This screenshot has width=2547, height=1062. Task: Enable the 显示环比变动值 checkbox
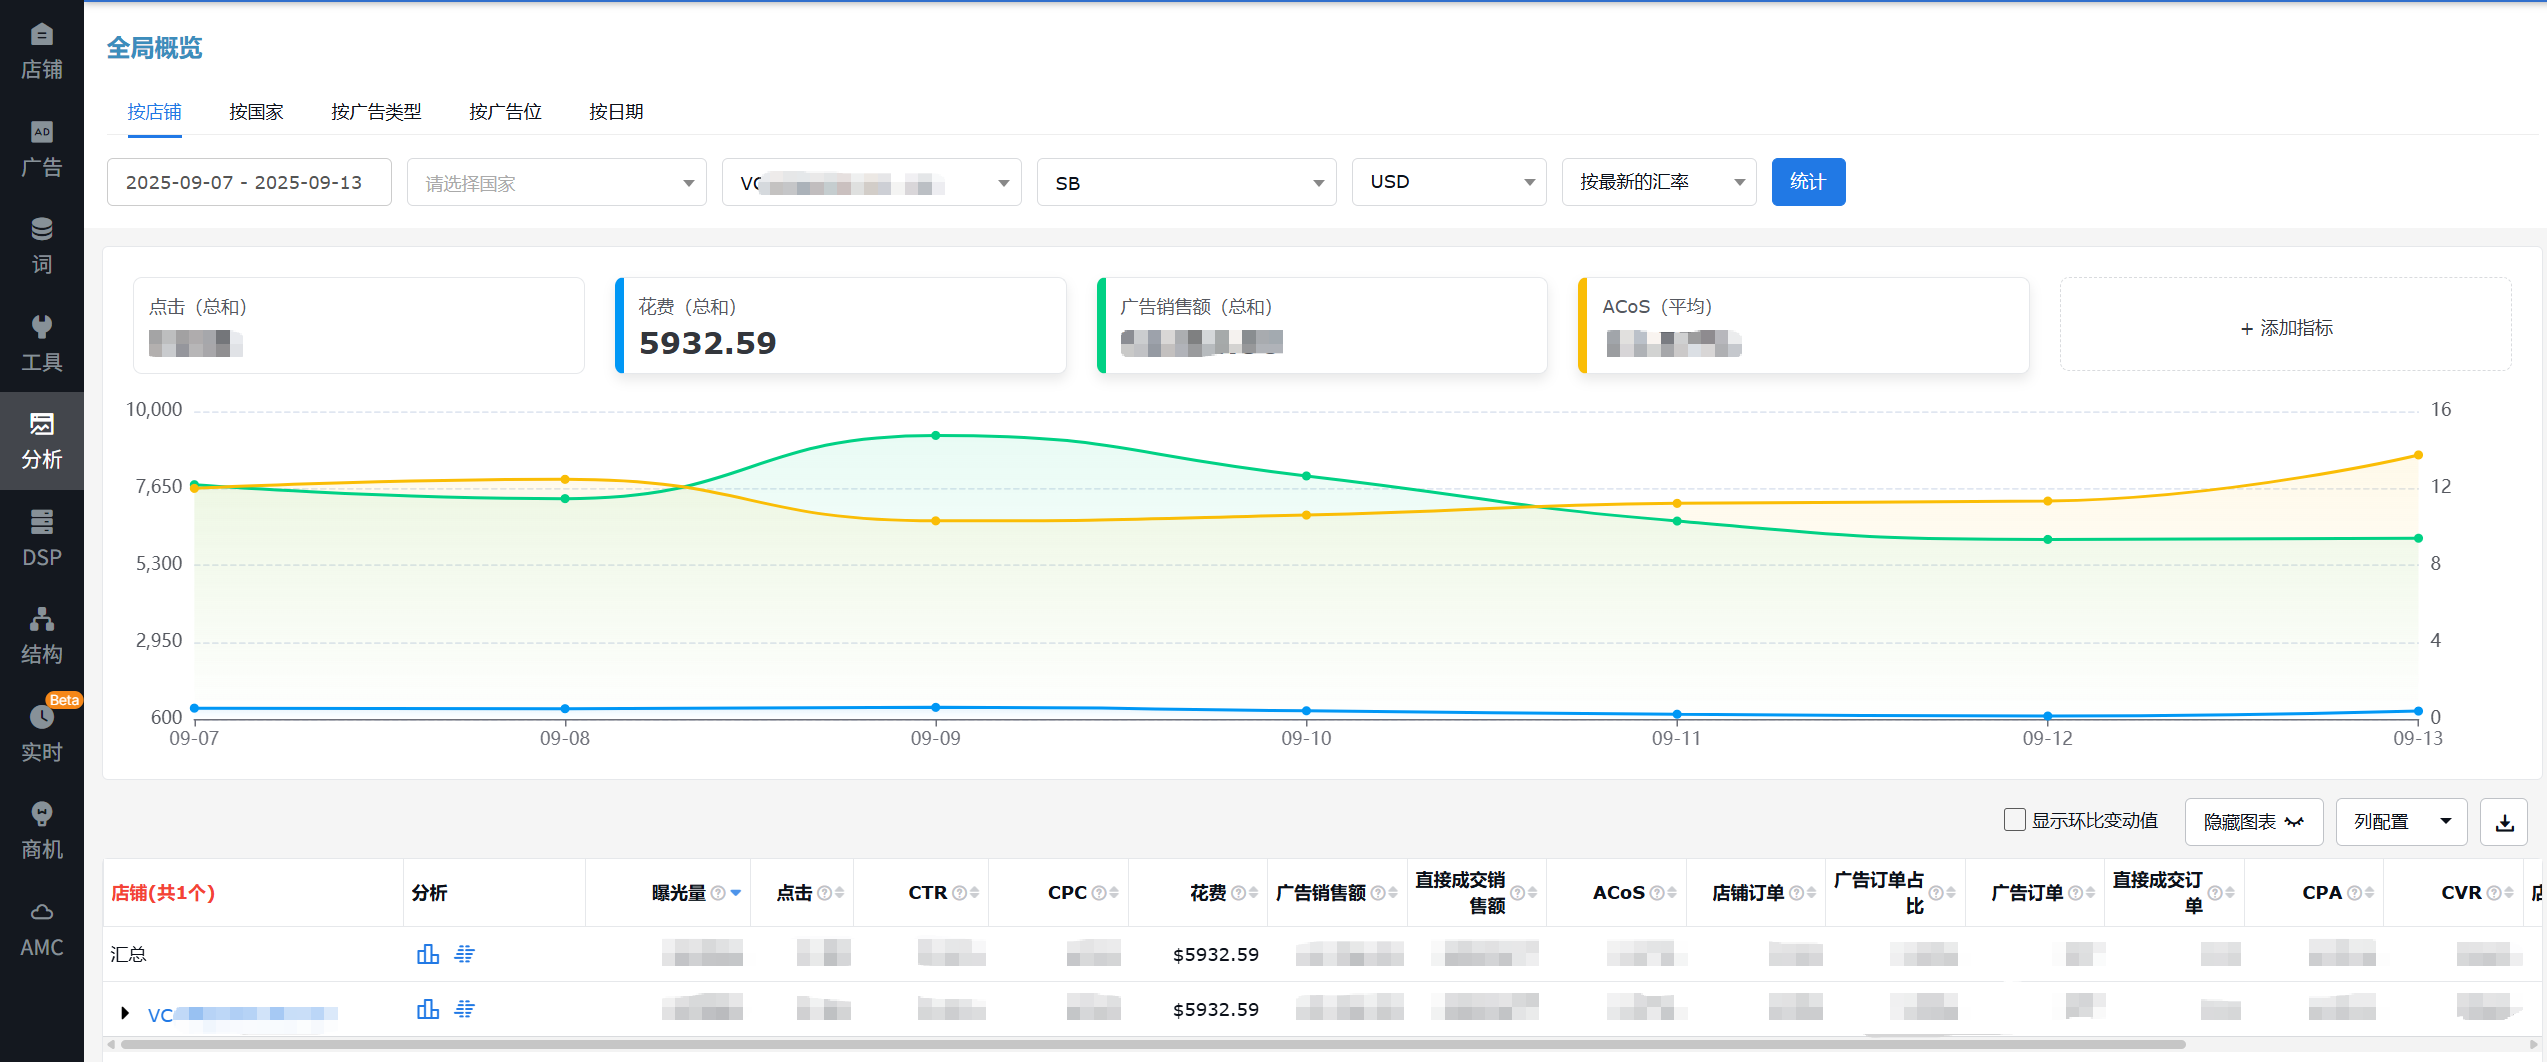pyautogui.click(x=2014, y=820)
